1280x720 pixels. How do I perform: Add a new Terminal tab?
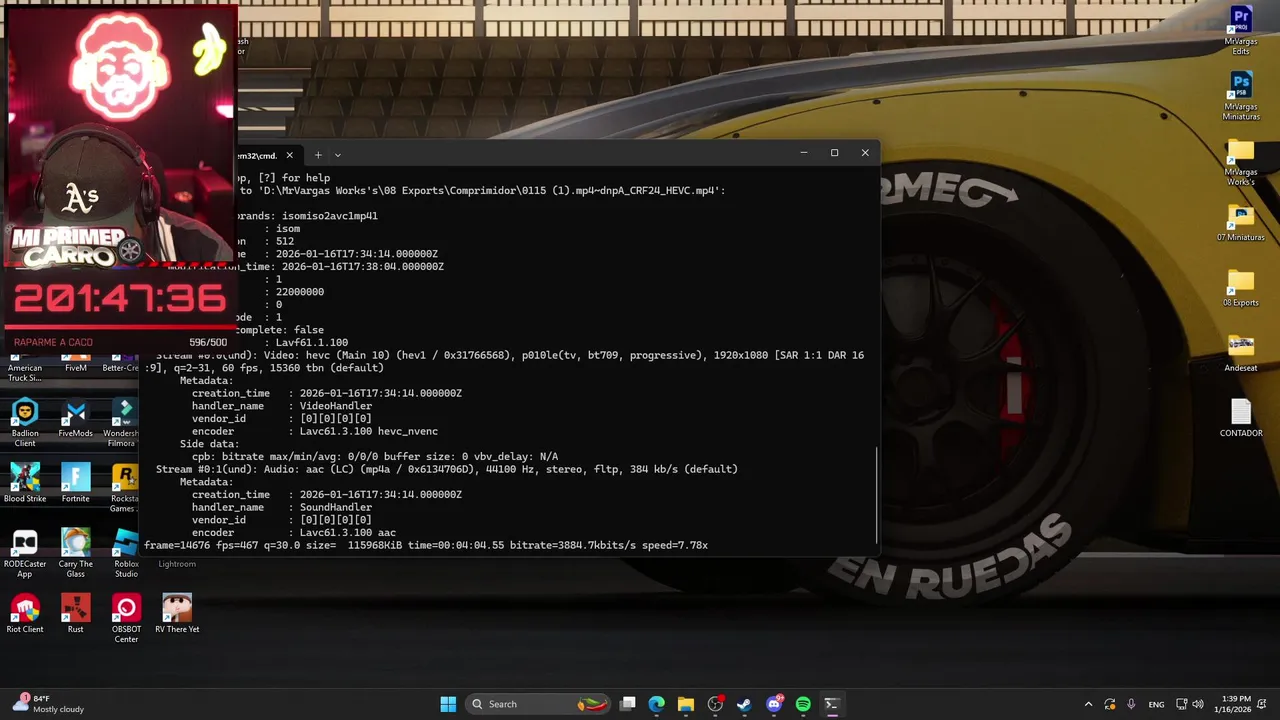coord(318,155)
